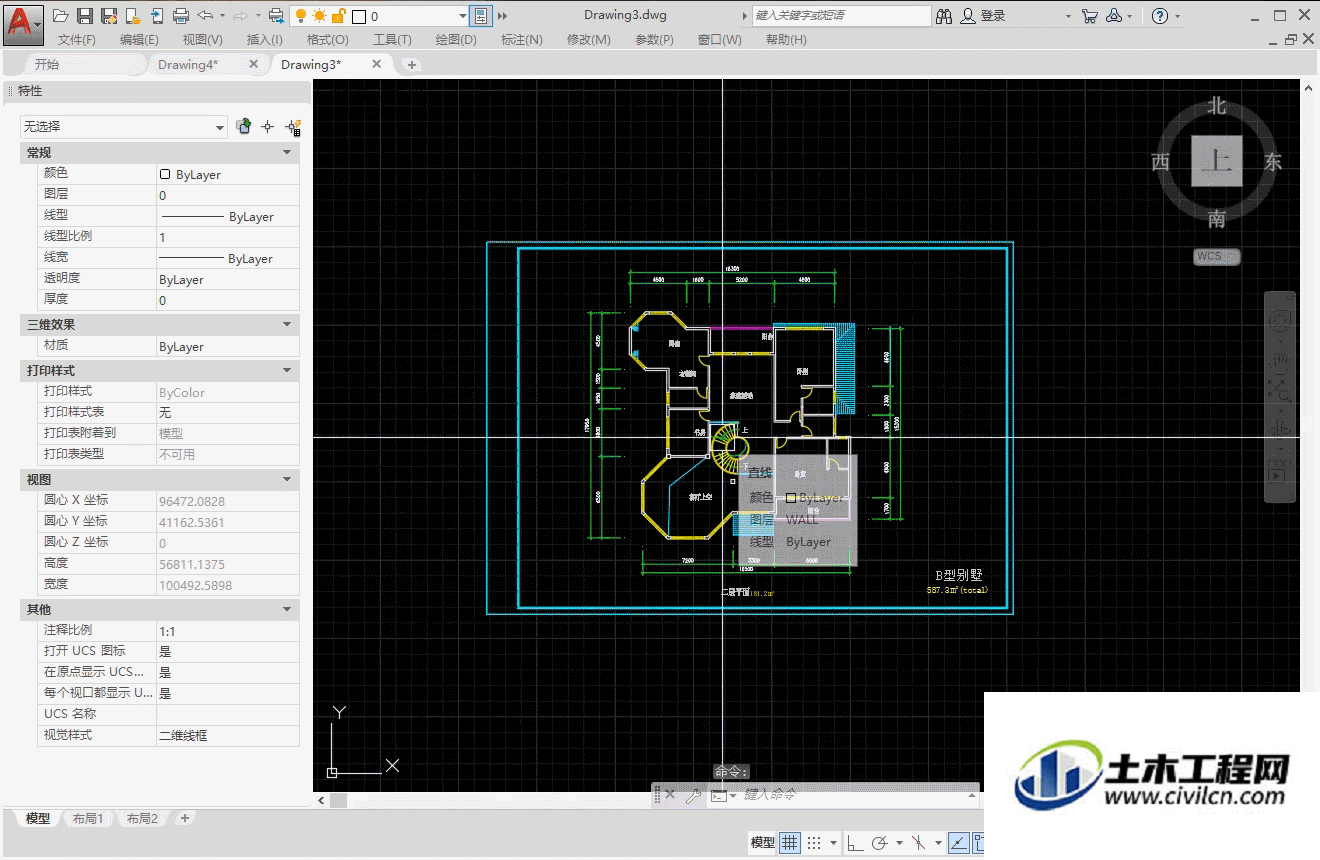1320x860 pixels.
Task: Open the 格式(O) menu
Action: pos(327,39)
